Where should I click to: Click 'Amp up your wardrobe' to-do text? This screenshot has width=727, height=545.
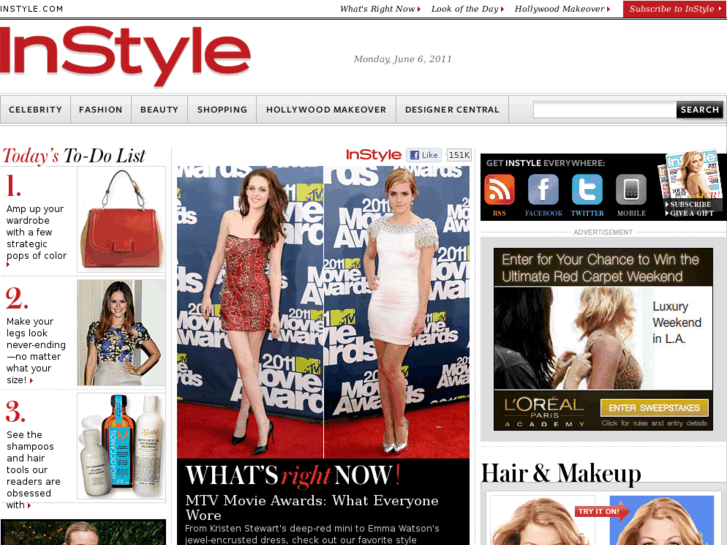(x=36, y=232)
